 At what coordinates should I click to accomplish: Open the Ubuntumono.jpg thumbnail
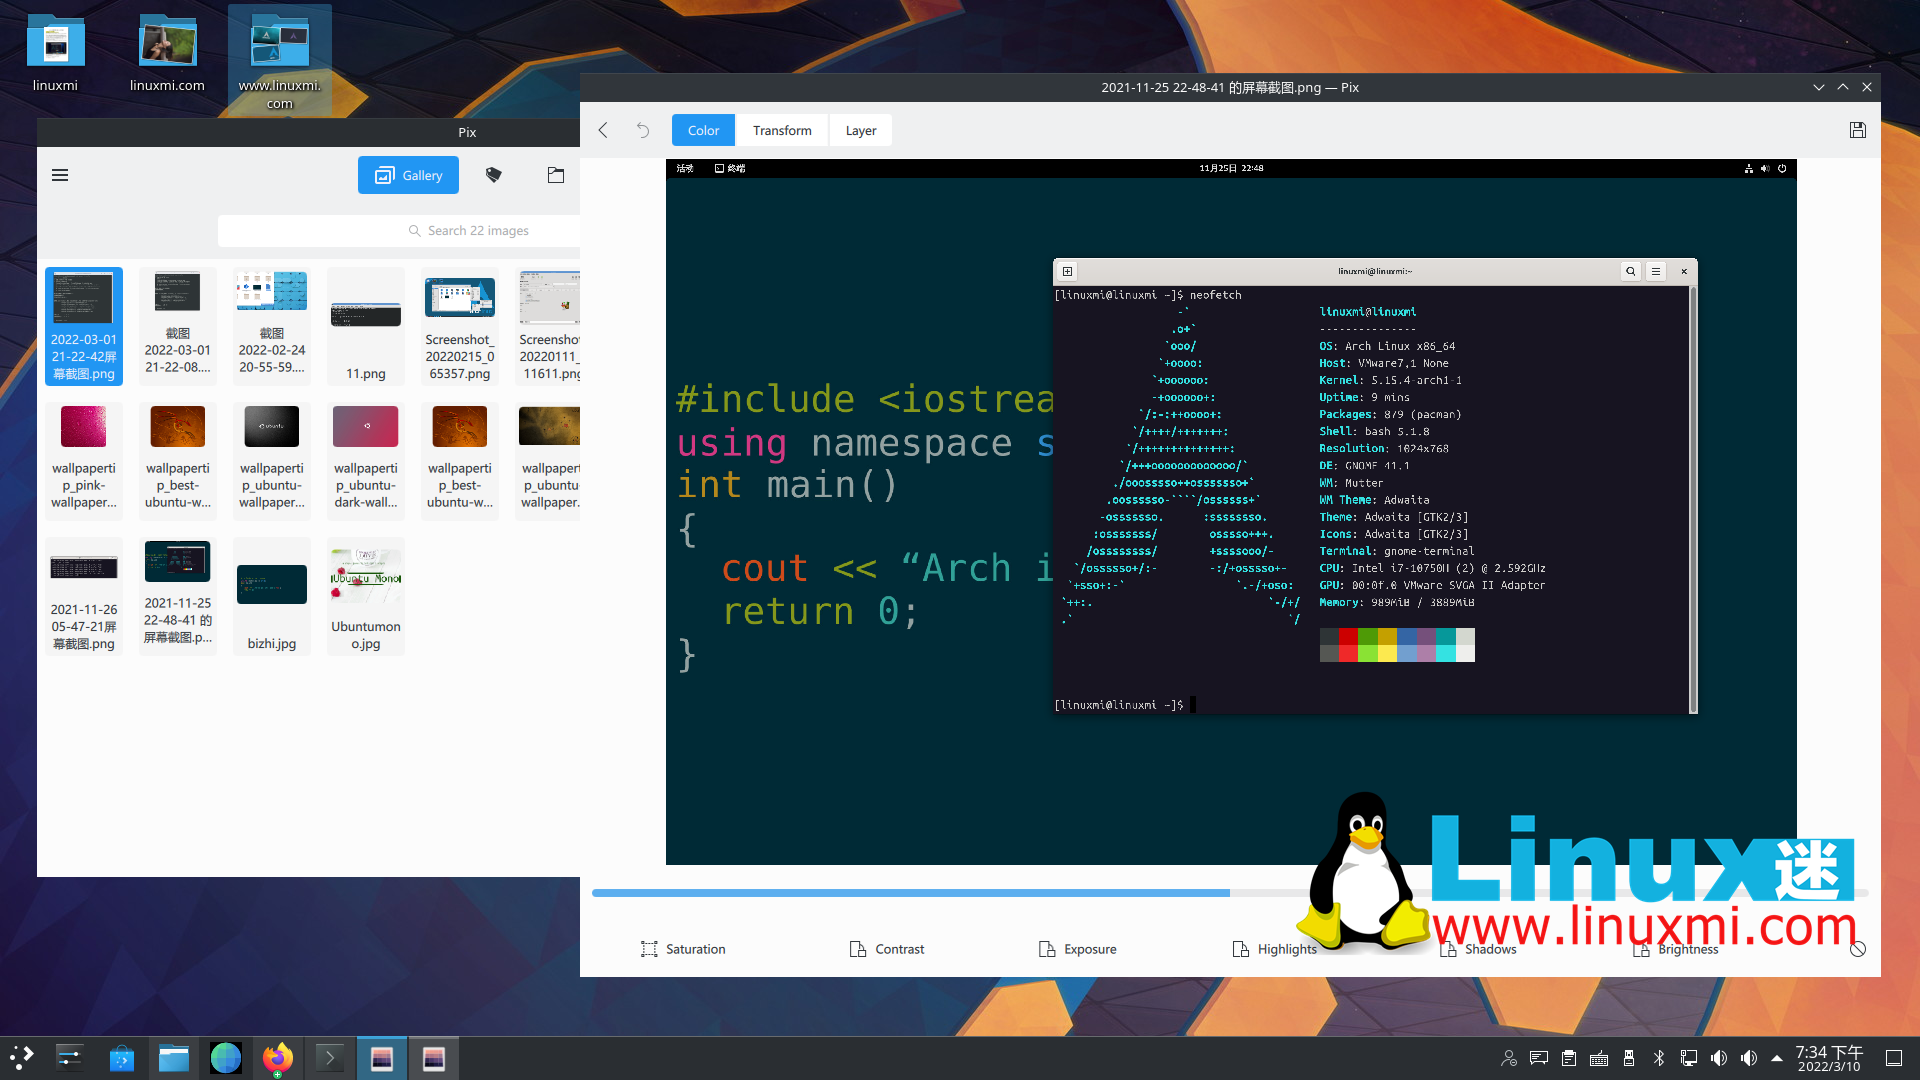coord(366,596)
